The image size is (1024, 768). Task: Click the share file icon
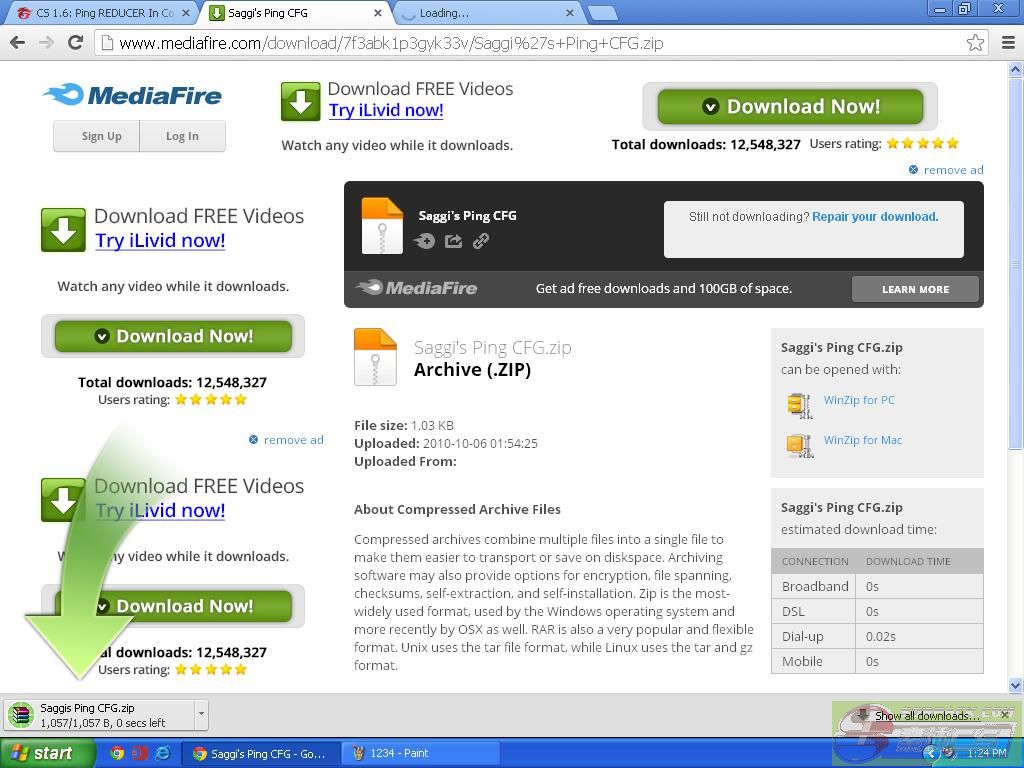(x=453, y=241)
